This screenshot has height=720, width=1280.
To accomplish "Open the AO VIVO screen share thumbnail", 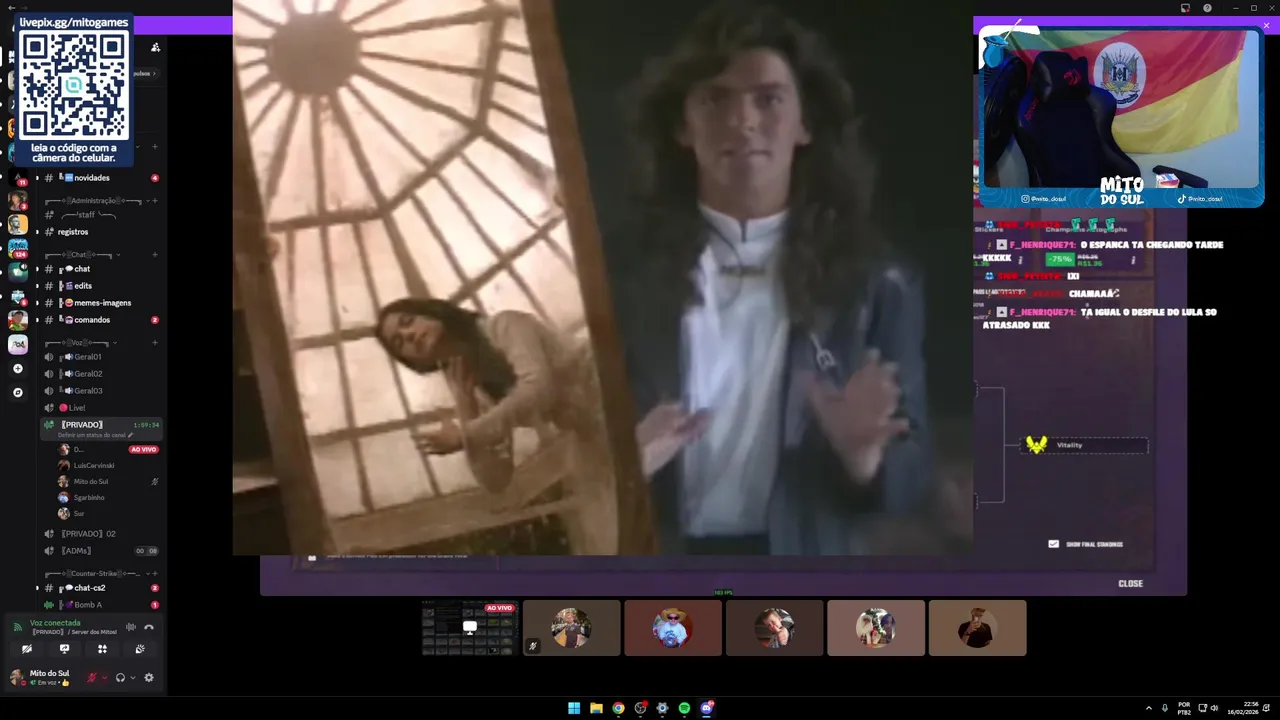I will [x=469, y=628].
